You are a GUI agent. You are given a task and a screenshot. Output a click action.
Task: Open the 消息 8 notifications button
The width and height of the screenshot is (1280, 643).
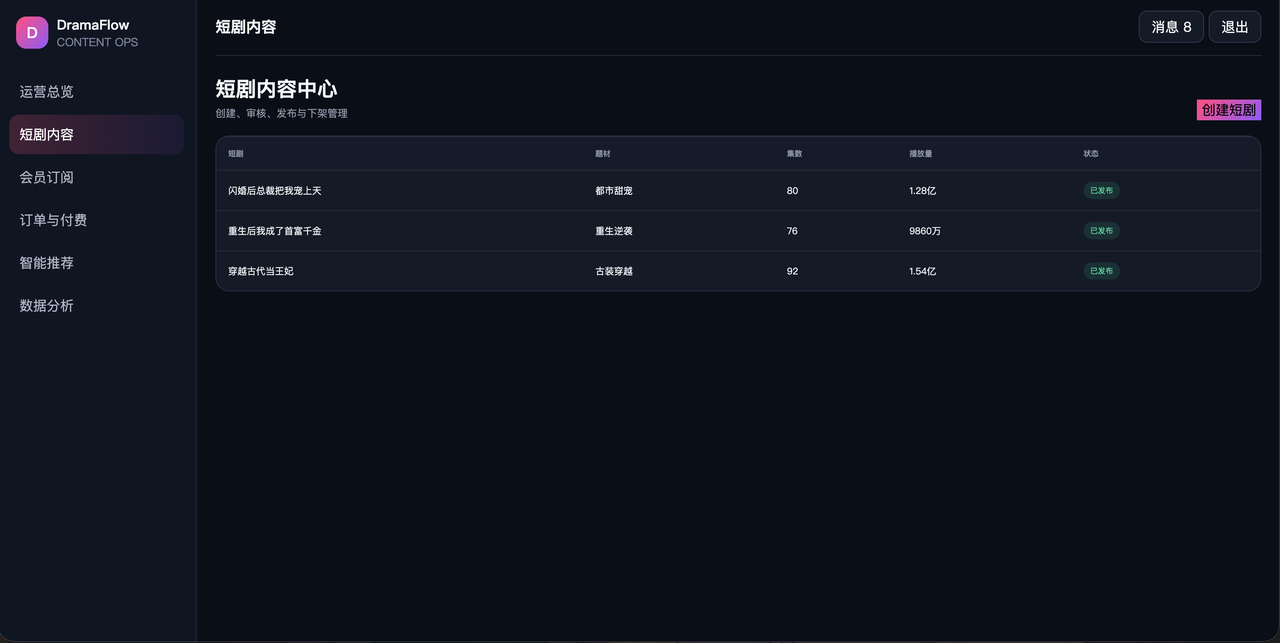coord(1171,27)
